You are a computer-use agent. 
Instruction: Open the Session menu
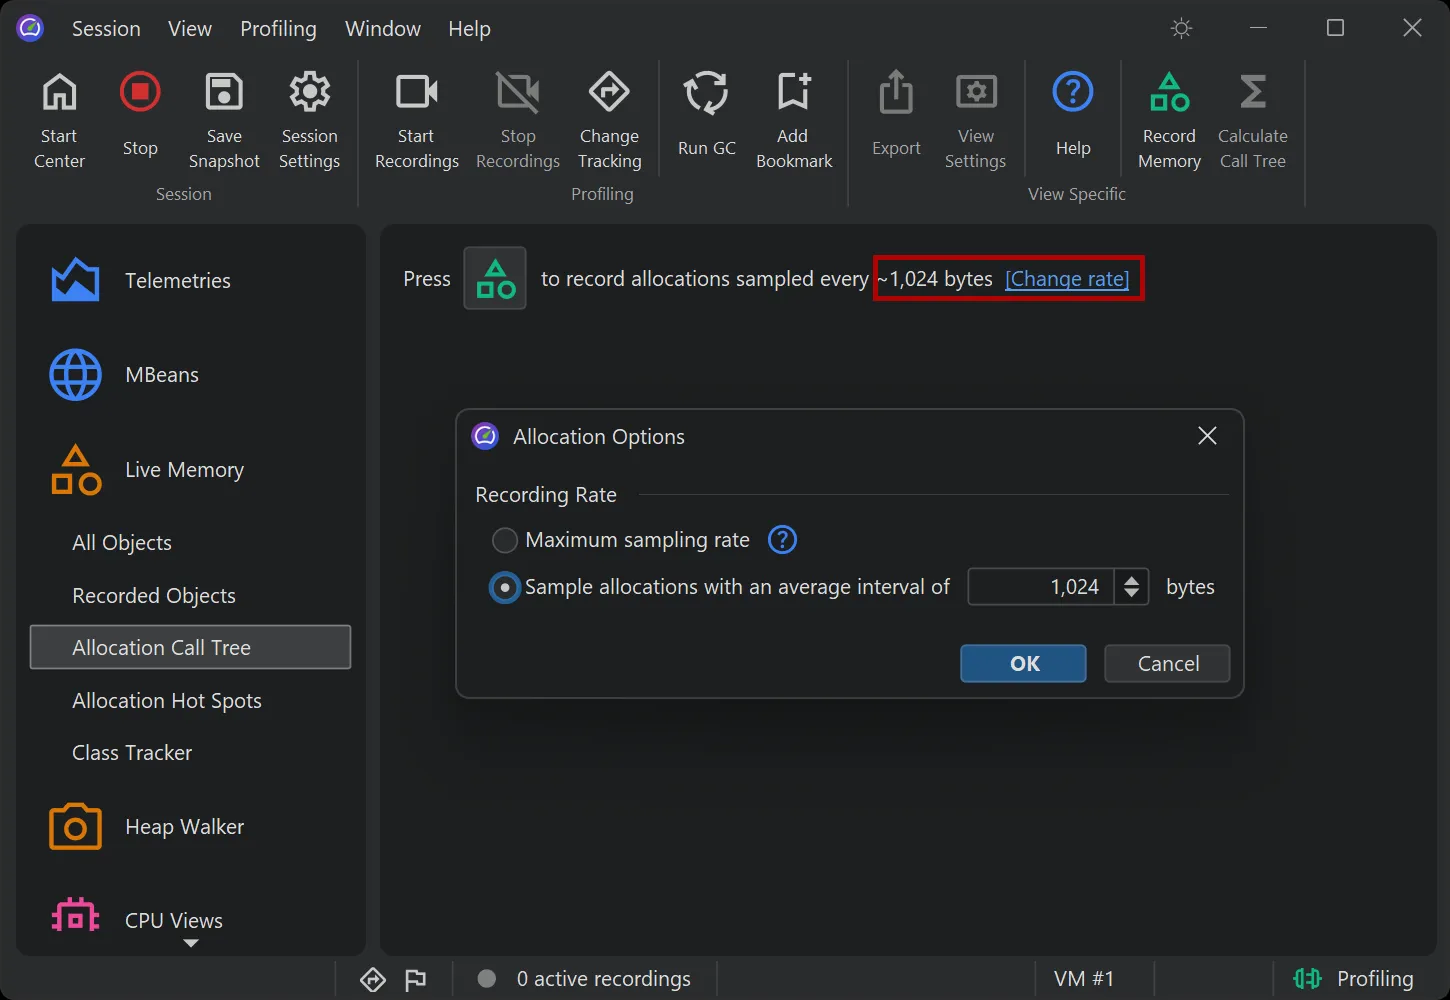point(106,28)
